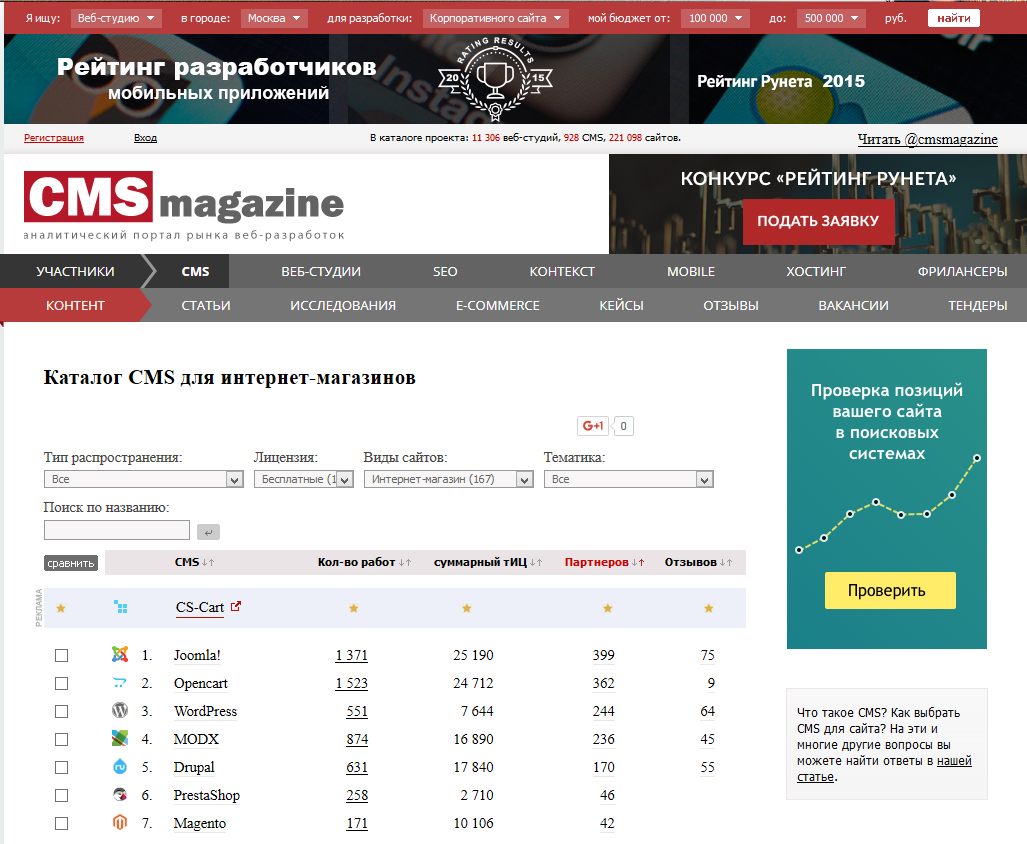The width and height of the screenshot is (1027, 844).
Task: Check the WordPress compare checkbox
Action: [62, 712]
